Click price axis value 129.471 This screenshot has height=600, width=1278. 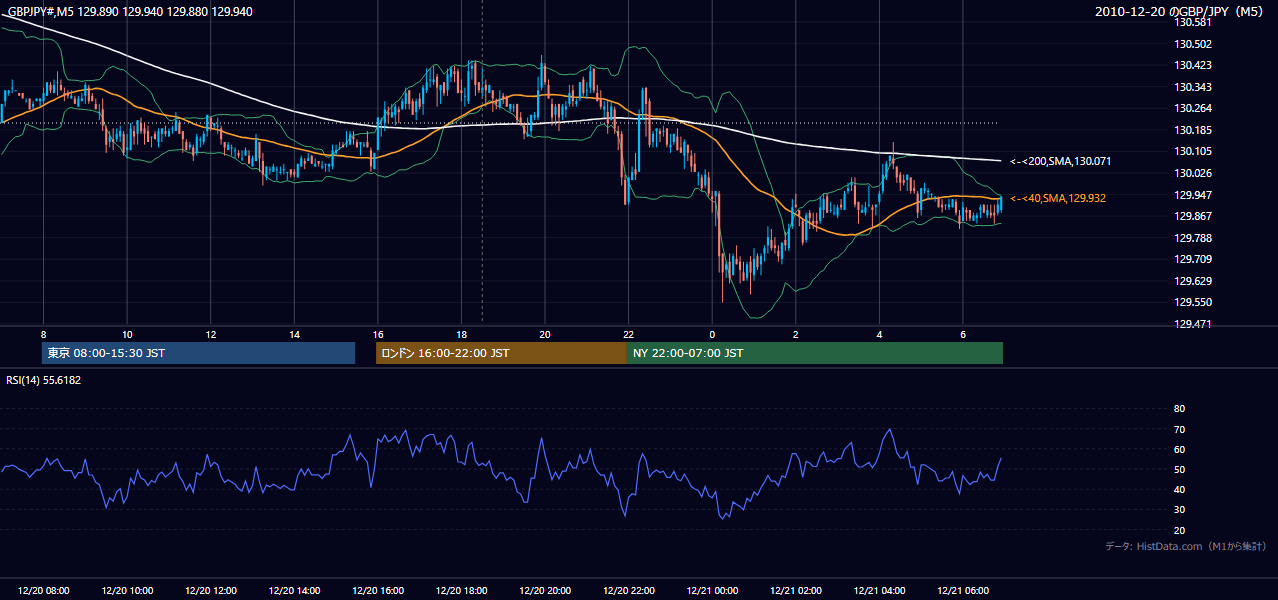pyautogui.click(x=1192, y=325)
